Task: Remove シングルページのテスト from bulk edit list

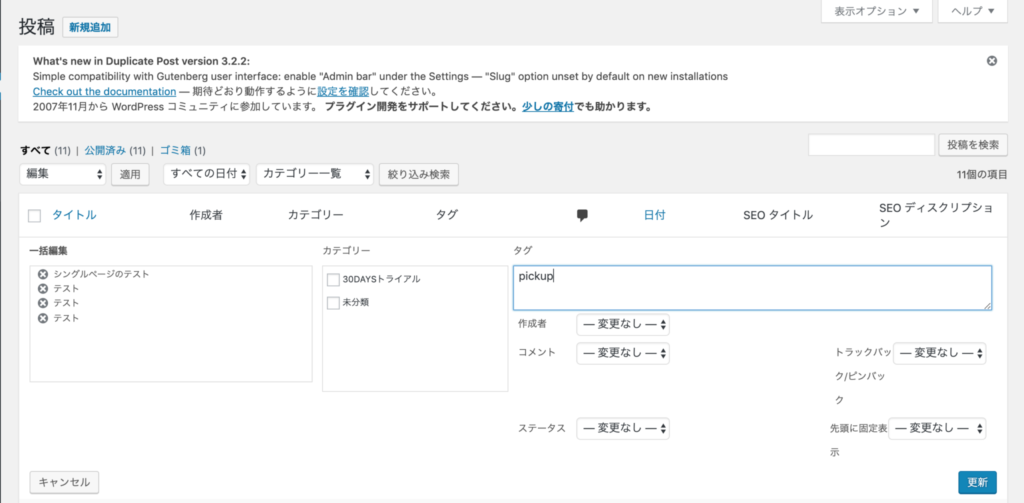Action: (x=43, y=274)
